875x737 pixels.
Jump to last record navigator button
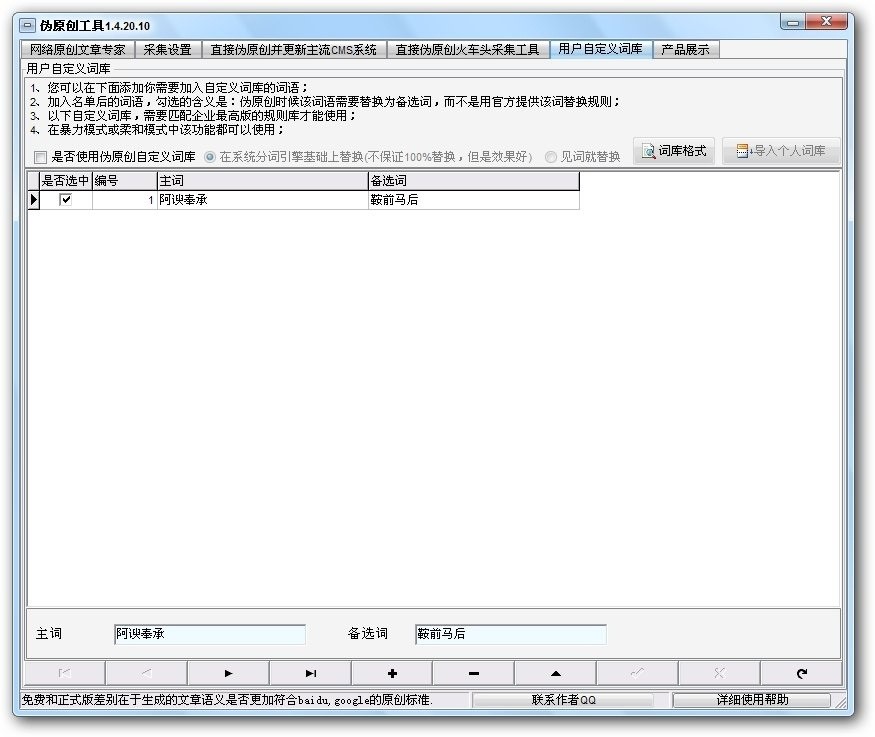[310, 673]
